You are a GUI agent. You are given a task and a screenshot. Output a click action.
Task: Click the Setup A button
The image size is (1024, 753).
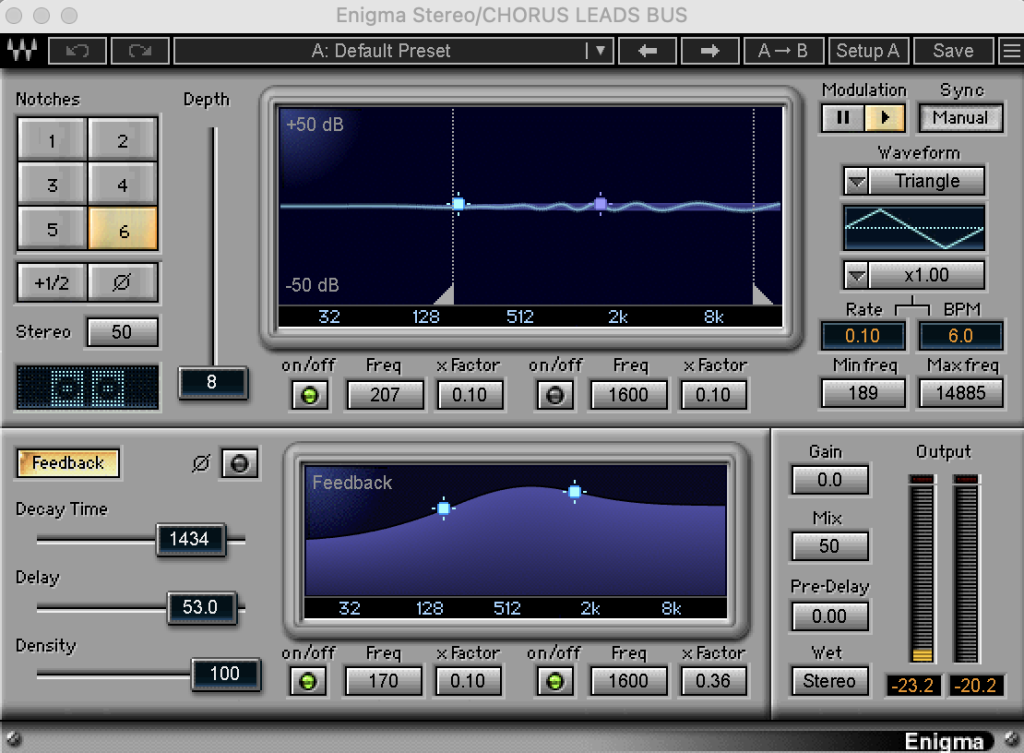[867, 50]
